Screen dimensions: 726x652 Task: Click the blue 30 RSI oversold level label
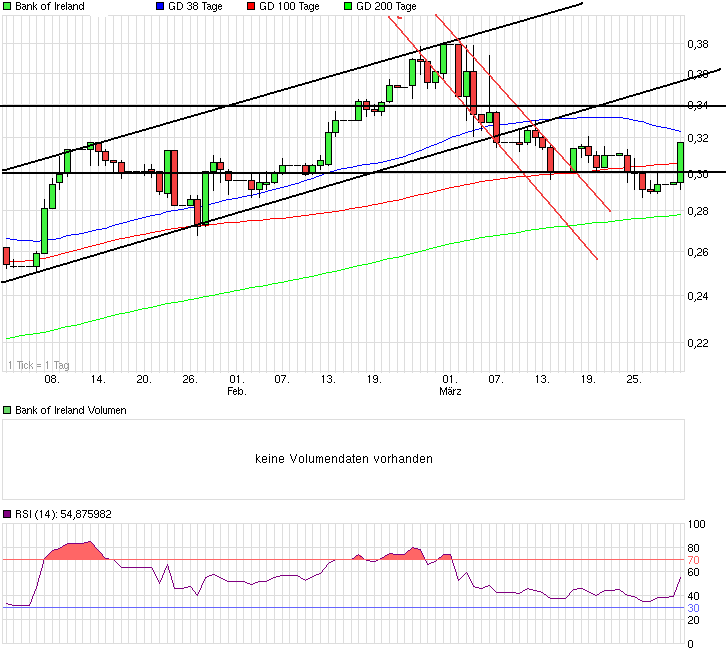692,608
